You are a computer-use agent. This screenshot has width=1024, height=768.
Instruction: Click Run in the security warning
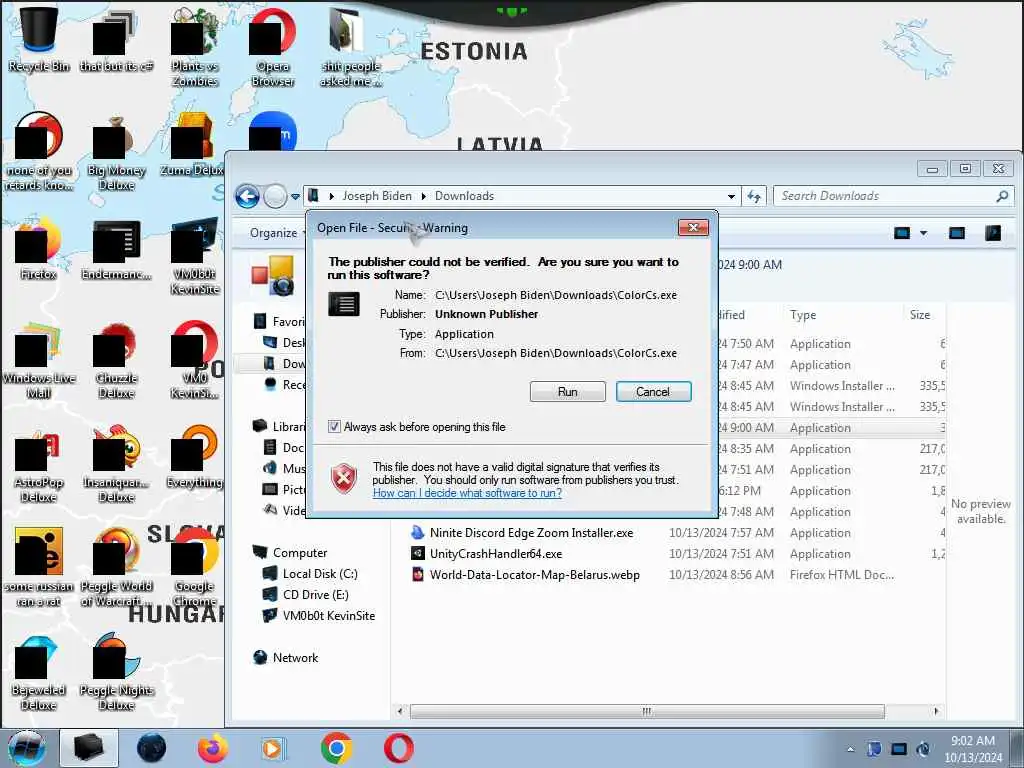tap(568, 392)
